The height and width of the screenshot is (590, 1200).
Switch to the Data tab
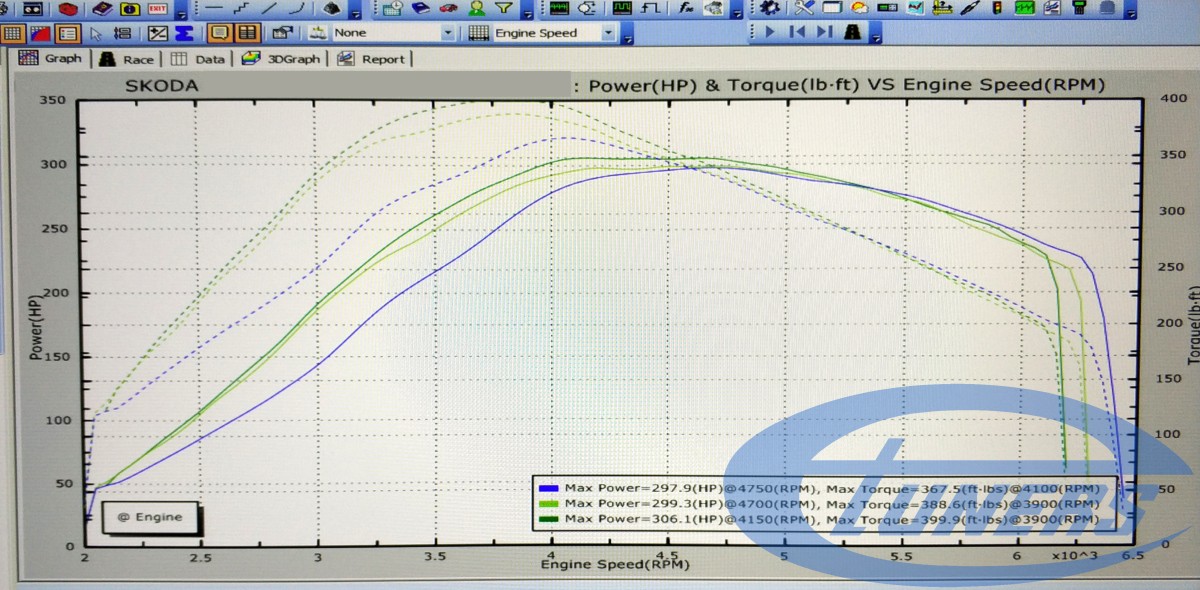[x=197, y=59]
